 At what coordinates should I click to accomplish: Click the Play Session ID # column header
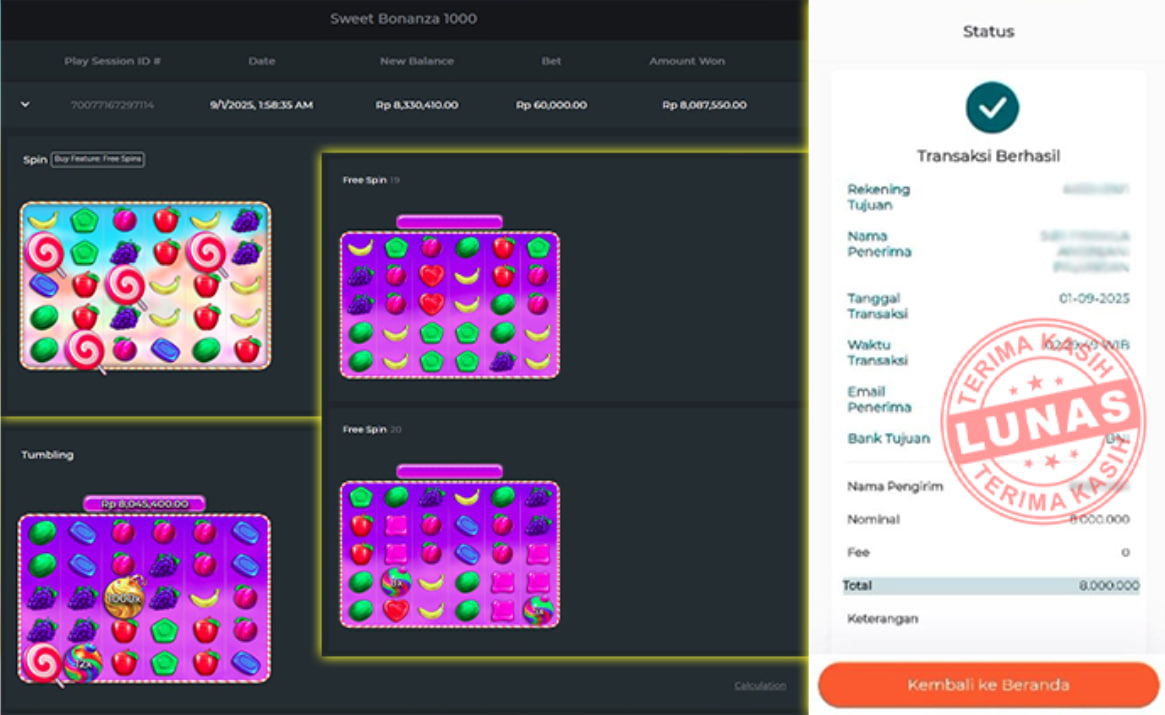pyautogui.click(x=112, y=61)
